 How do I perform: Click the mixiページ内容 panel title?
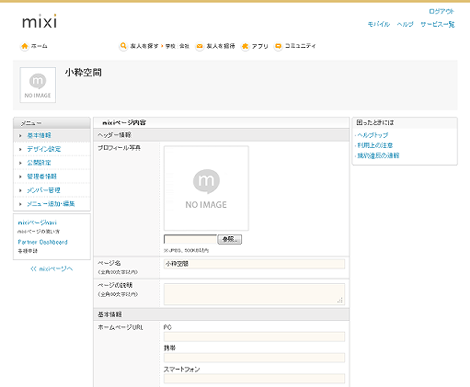(124, 123)
